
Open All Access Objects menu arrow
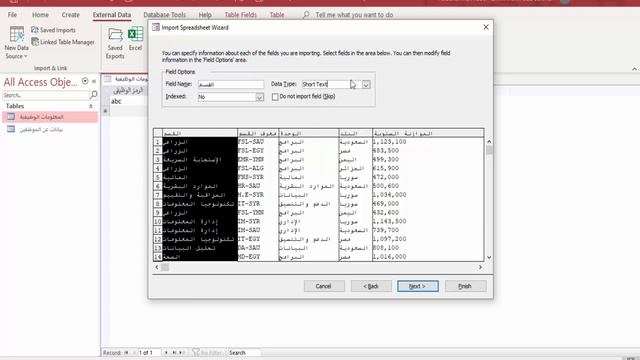tap(85, 81)
